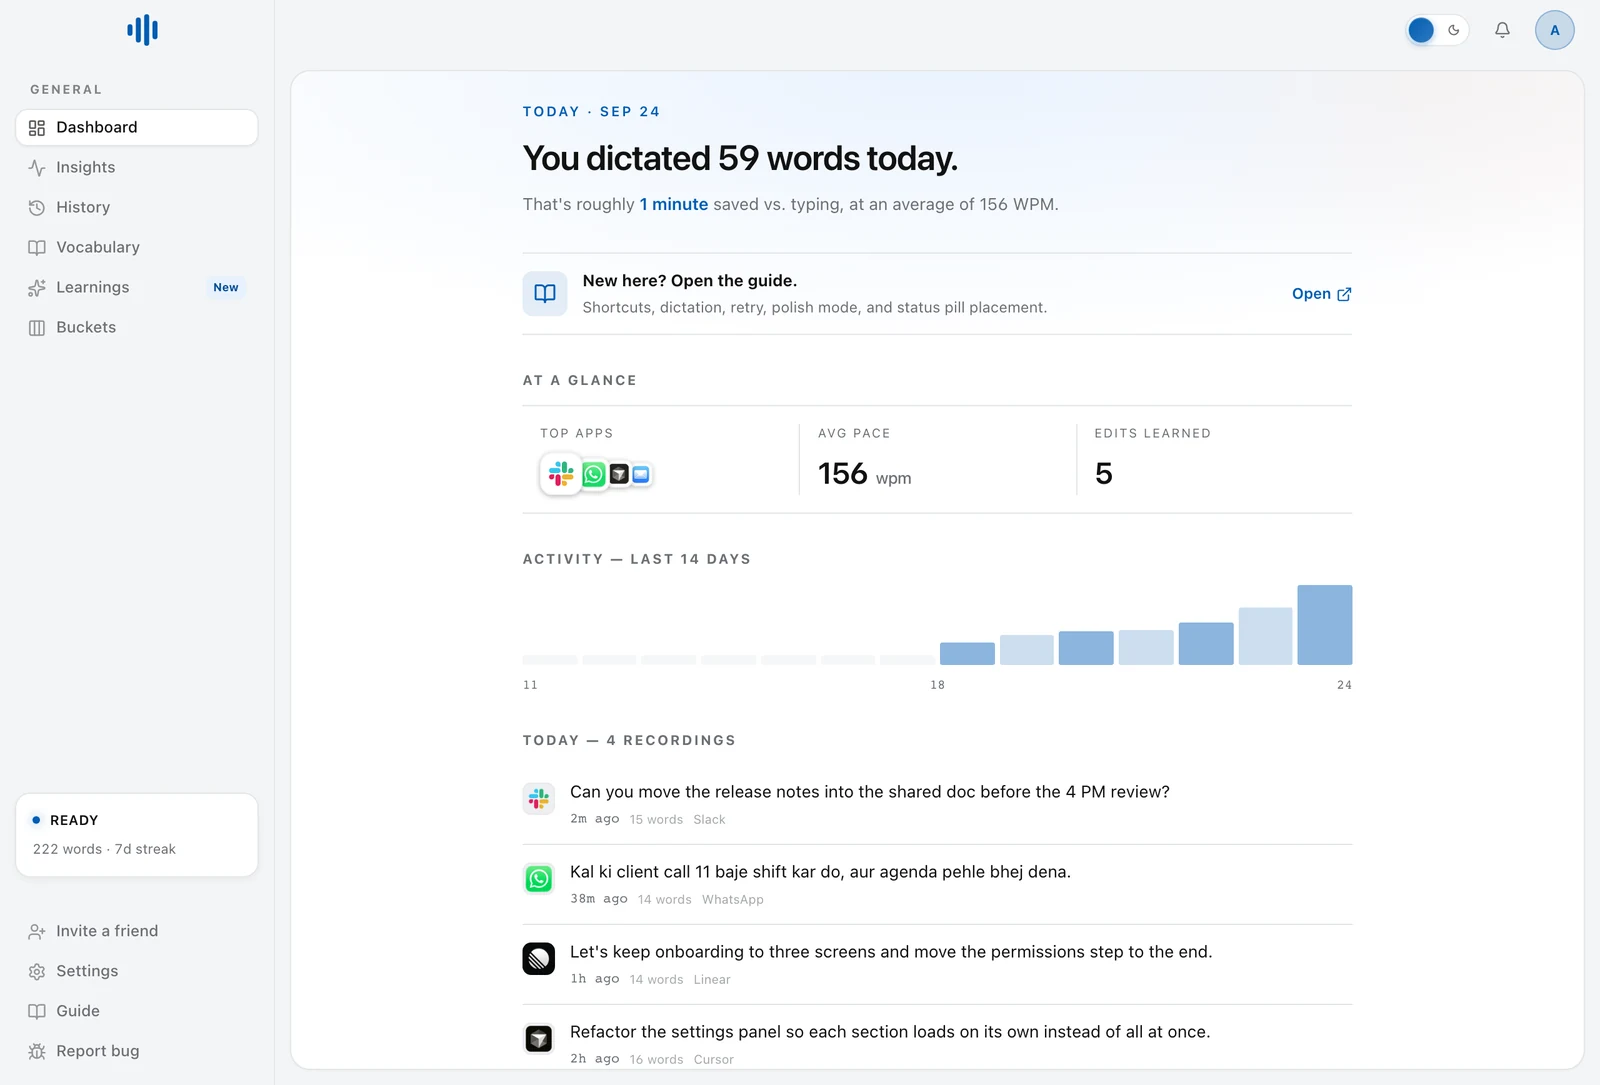This screenshot has height=1085, width=1600.
Task: Click the notifications bell icon
Action: click(x=1502, y=30)
